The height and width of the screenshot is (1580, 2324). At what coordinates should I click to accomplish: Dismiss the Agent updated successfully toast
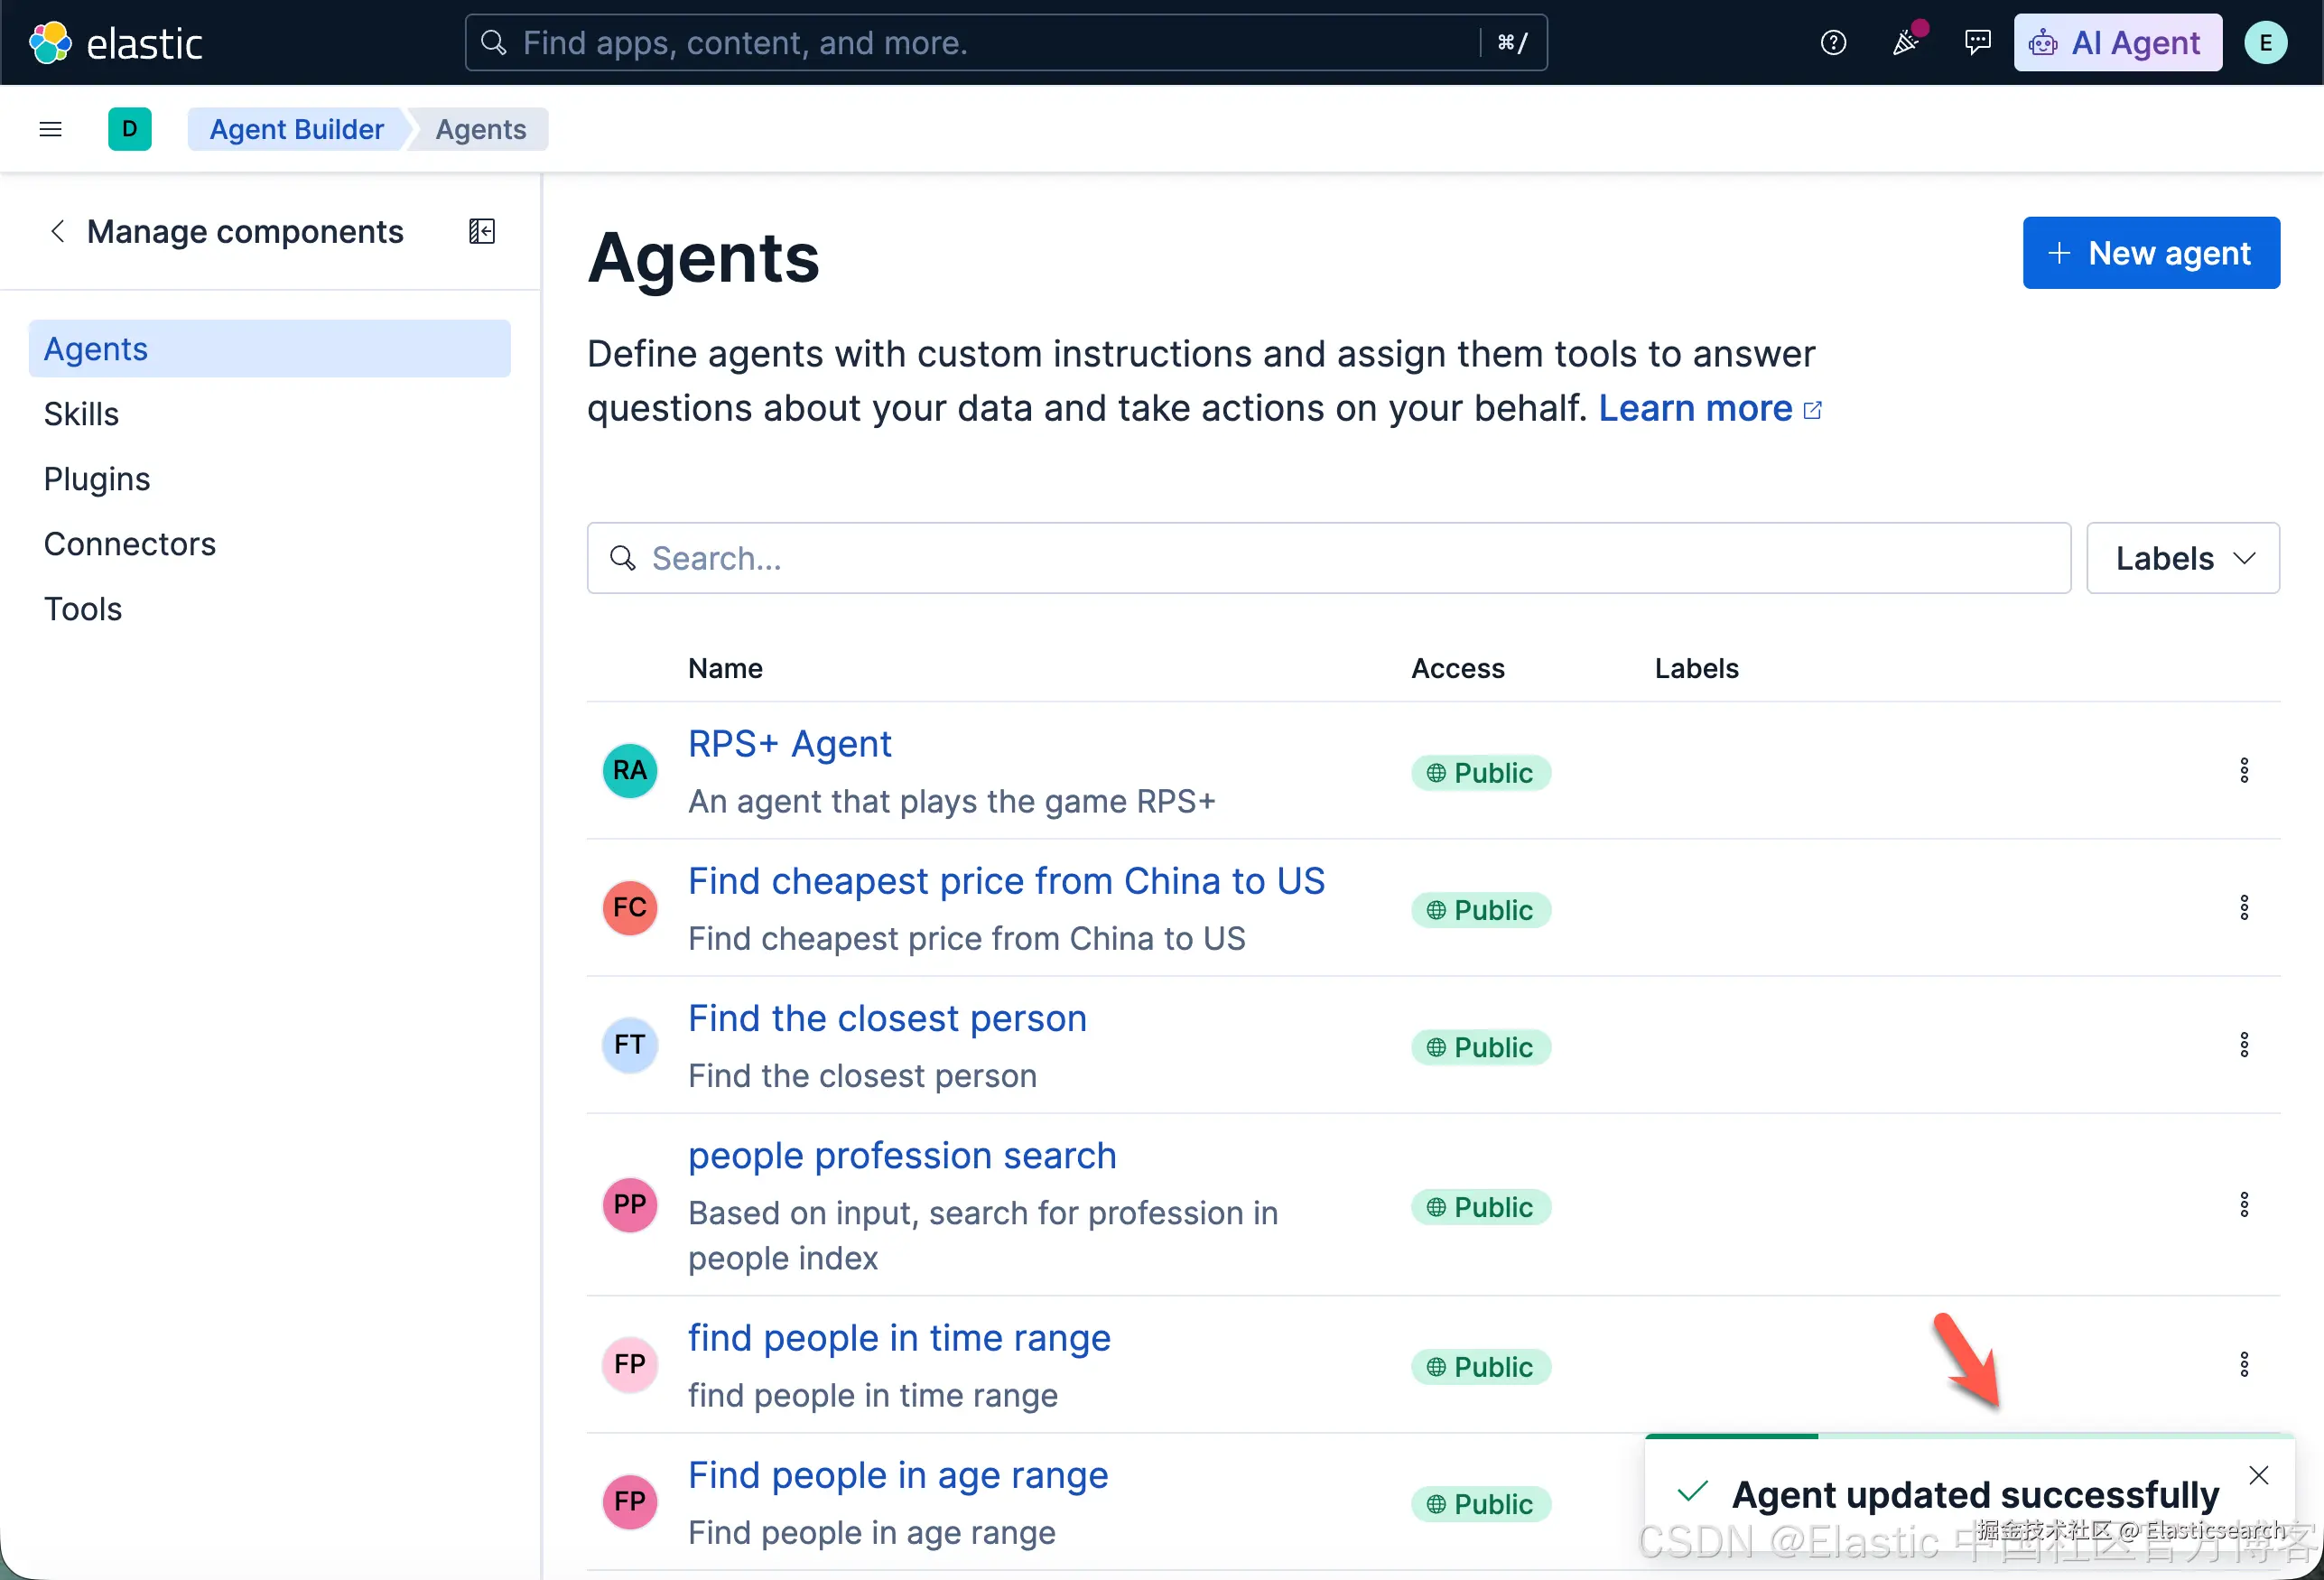(x=2258, y=1475)
